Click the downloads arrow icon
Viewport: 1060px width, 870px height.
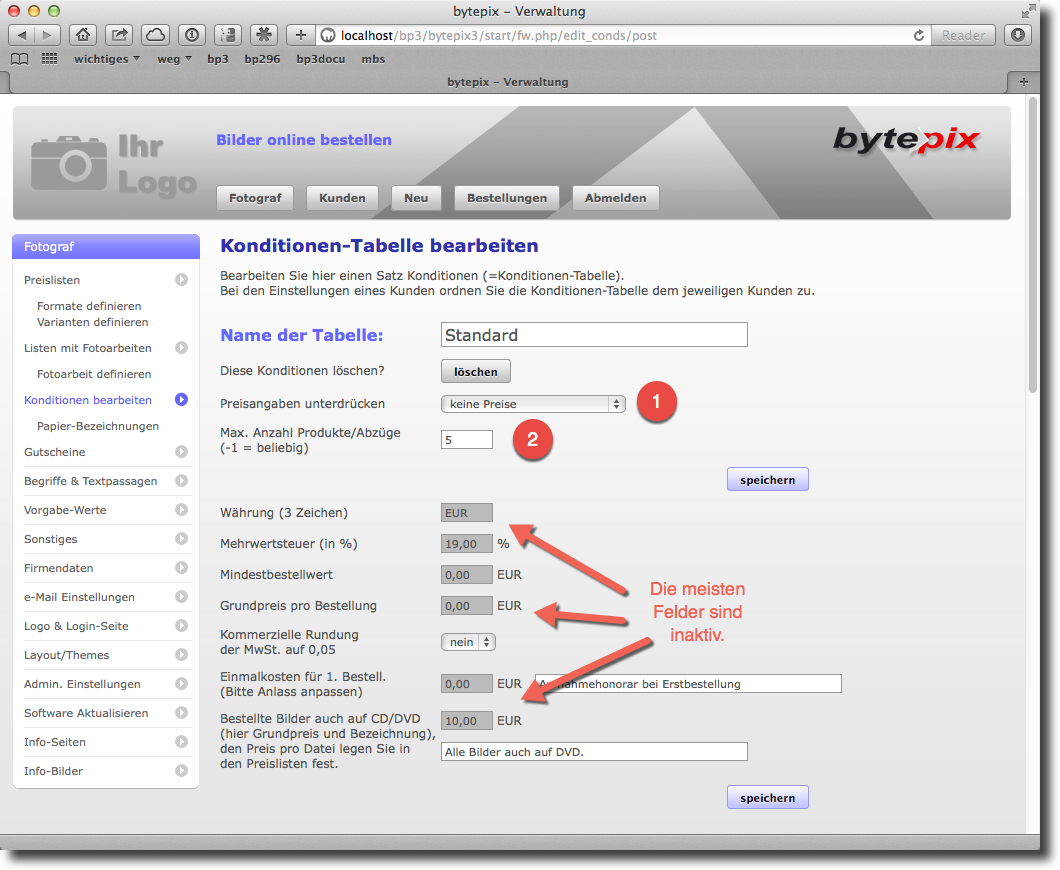tap(1018, 35)
